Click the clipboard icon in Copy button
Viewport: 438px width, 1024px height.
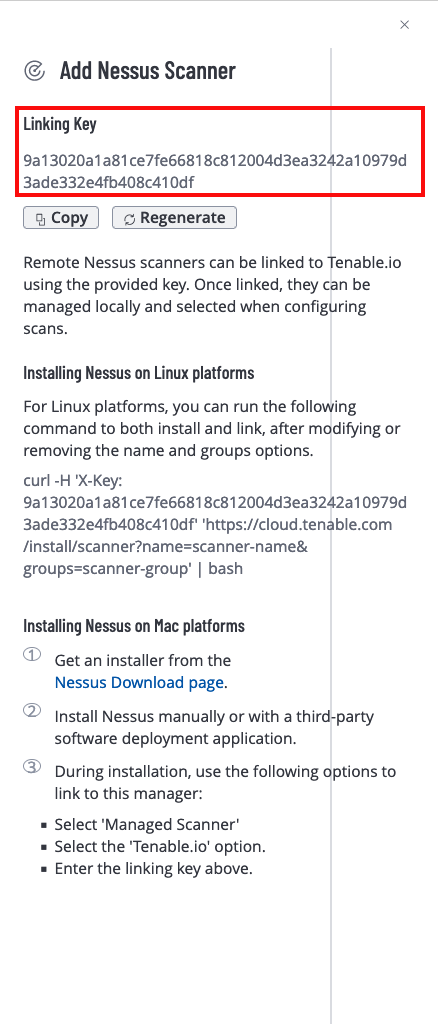[x=40, y=219]
